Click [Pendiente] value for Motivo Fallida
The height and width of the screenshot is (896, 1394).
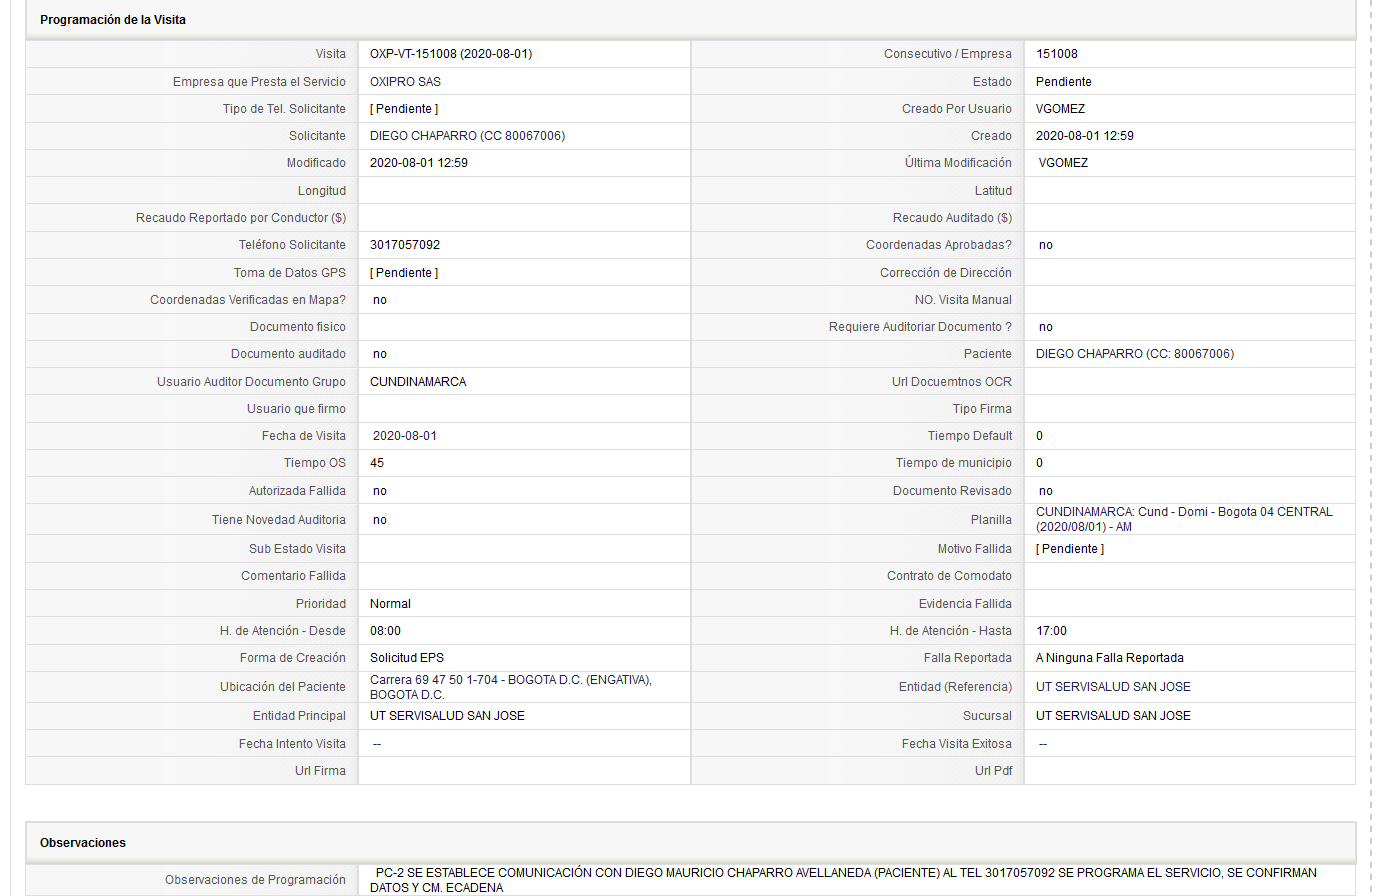(1070, 549)
